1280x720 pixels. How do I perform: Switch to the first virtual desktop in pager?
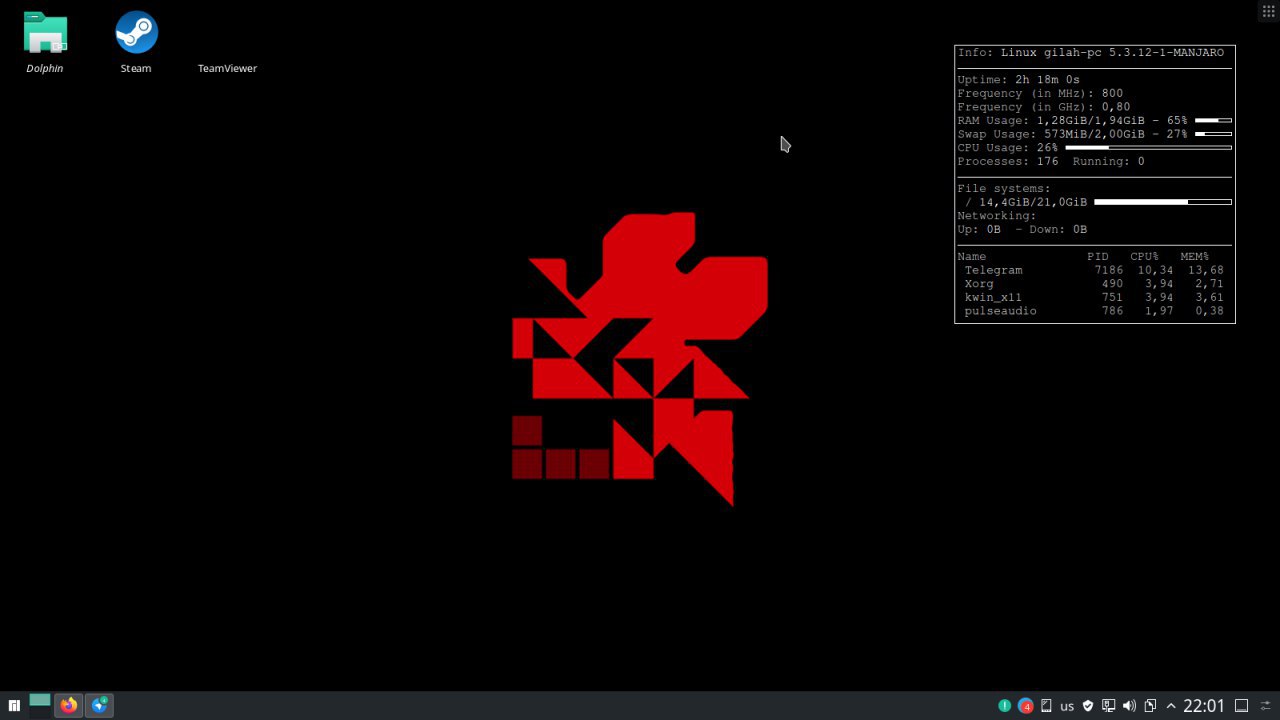(x=40, y=700)
